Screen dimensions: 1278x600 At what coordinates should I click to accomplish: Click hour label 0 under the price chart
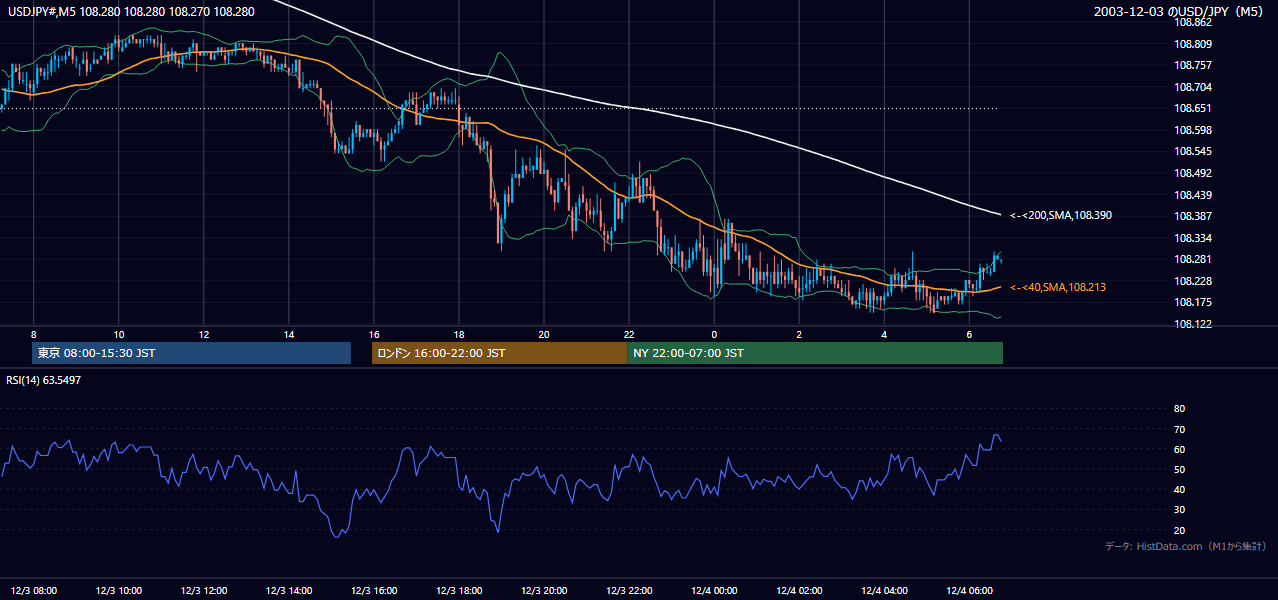click(714, 334)
